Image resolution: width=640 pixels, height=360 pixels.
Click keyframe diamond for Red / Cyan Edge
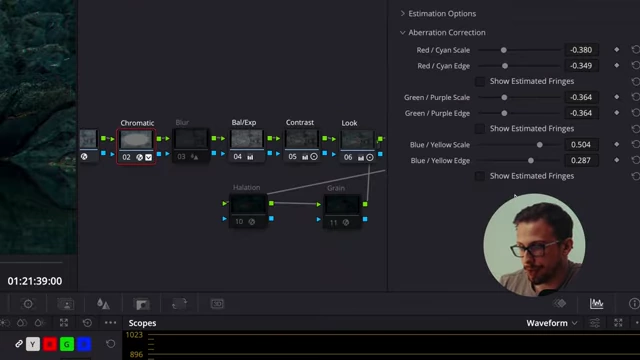click(616, 65)
